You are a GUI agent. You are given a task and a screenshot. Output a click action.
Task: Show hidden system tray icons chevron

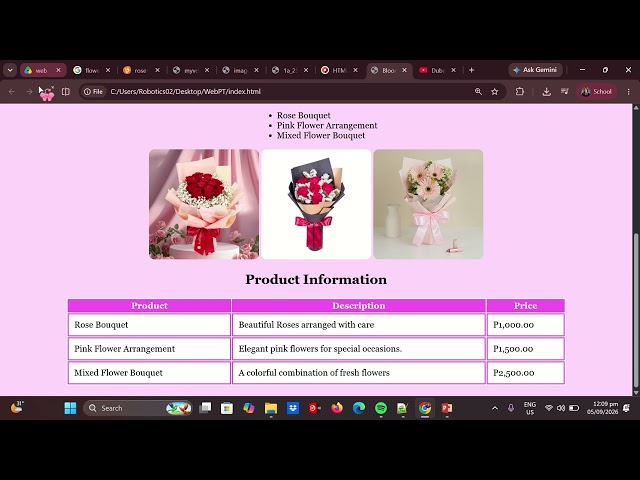click(495, 408)
